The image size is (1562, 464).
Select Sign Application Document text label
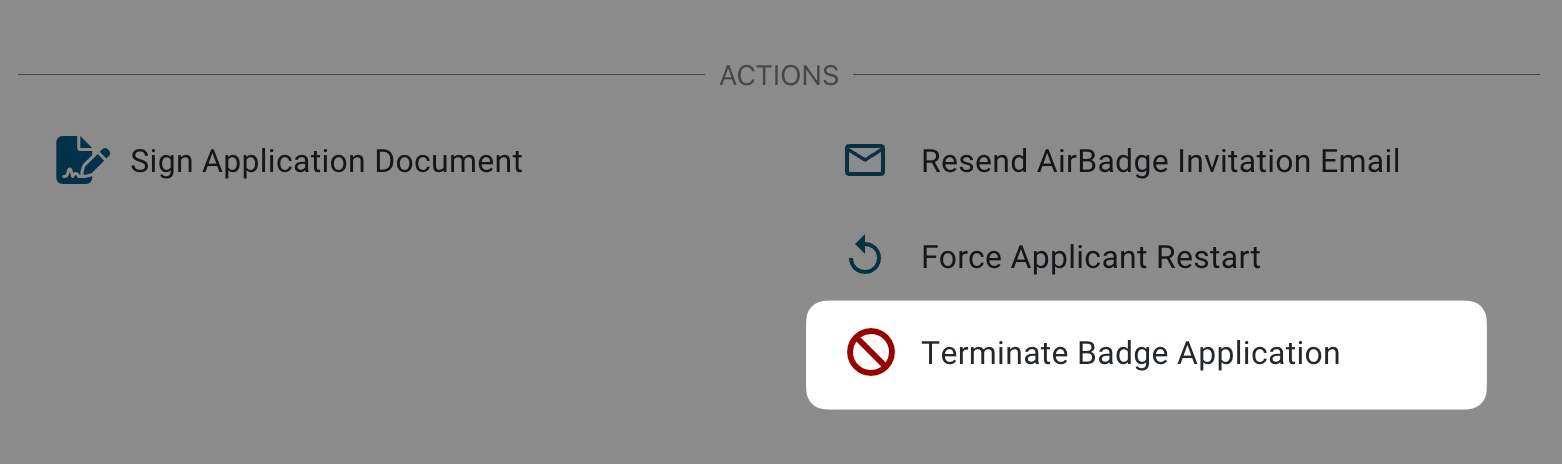click(x=326, y=161)
